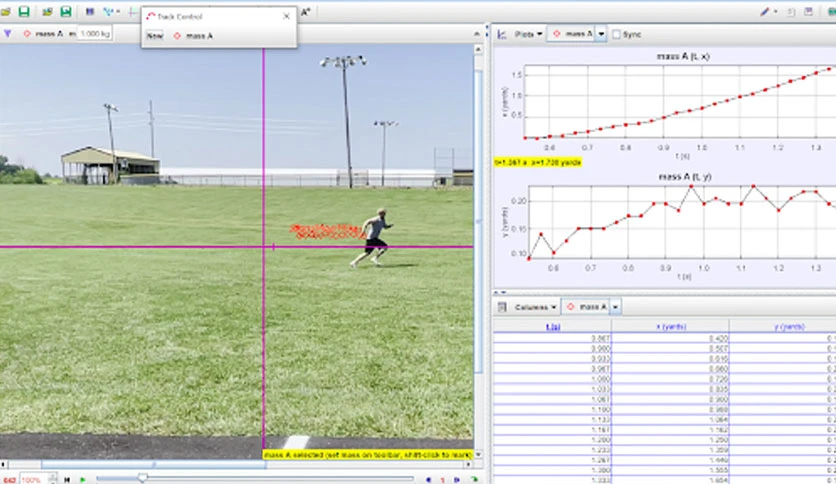Click table cell with time 1.000
Viewport: 836px width, 484px height.
coord(552,379)
